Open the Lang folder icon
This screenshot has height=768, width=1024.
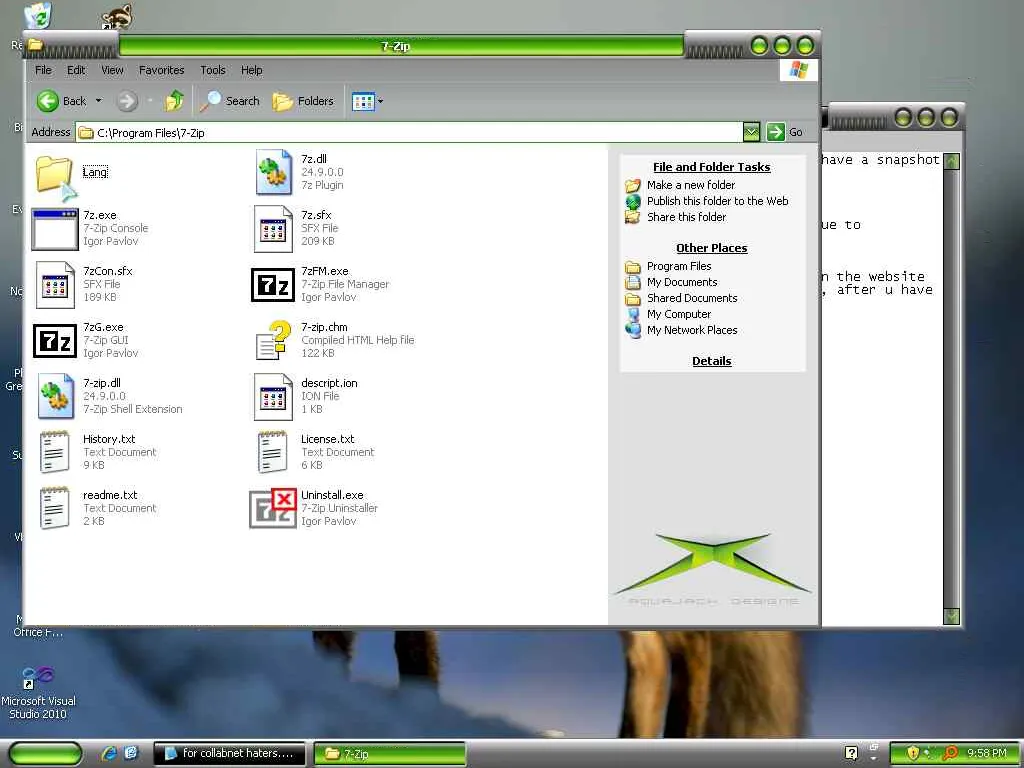[55, 174]
